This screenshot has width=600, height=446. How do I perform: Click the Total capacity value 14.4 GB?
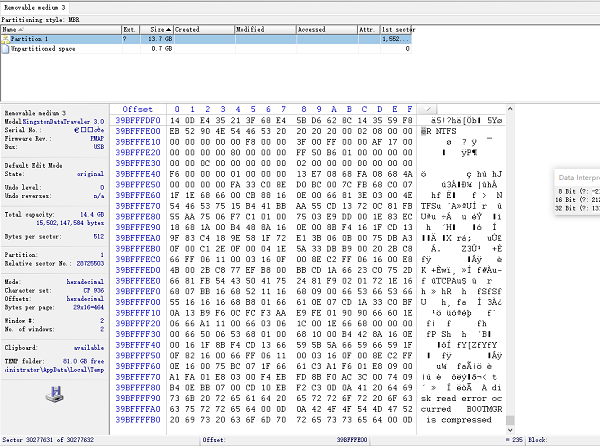pyautogui.click(x=92, y=214)
